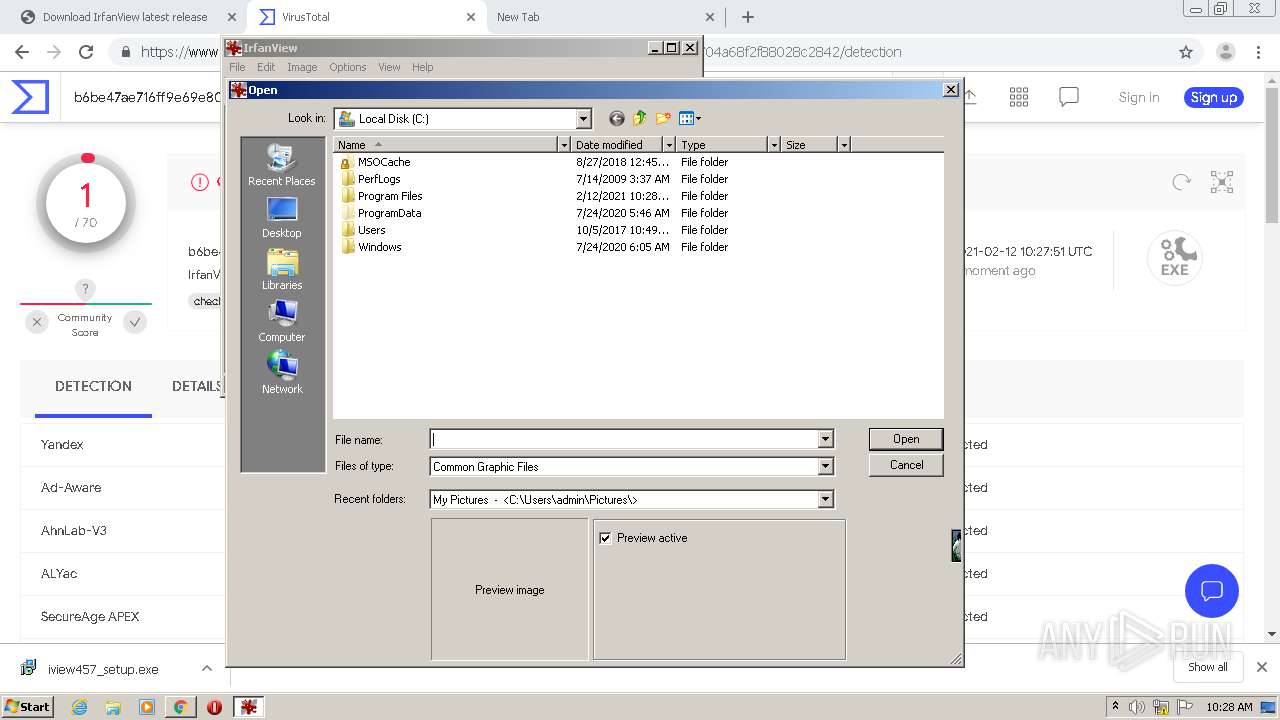Image resolution: width=1280 pixels, height=720 pixels.
Task: Expand Recent folders dropdown
Action: pos(825,499)
